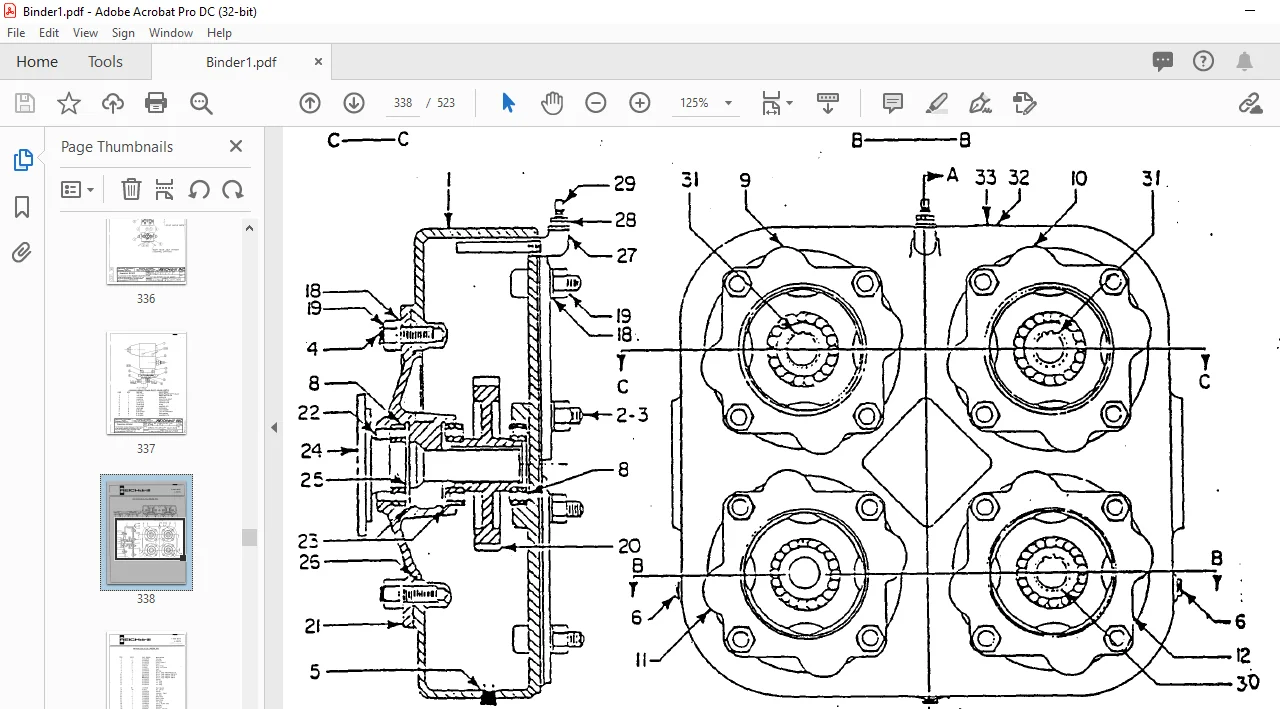
Task: Click the scrolling mode keyboard icon
Action: tap(828, 103)
